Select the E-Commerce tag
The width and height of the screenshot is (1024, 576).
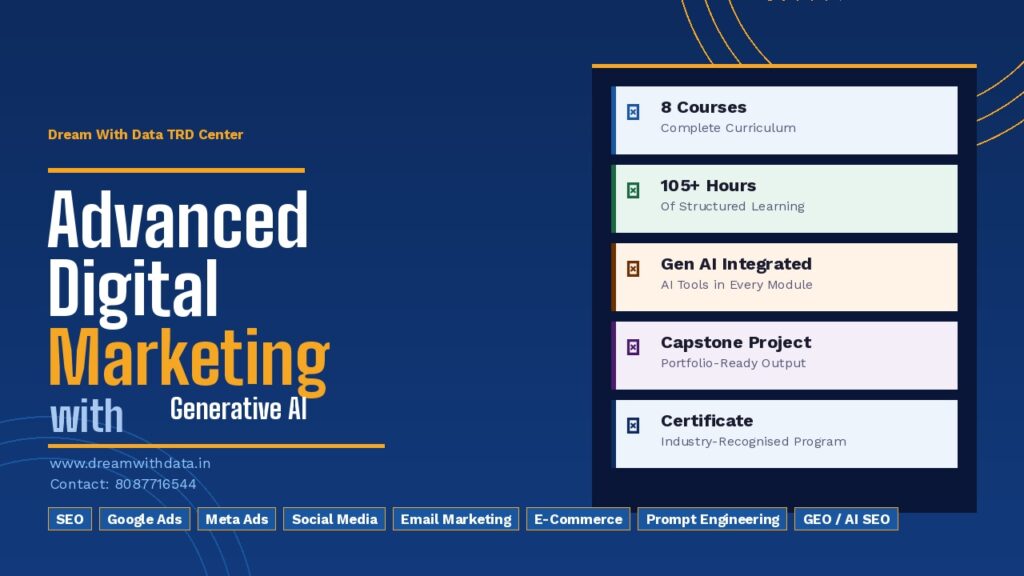(x=578, y=519)
